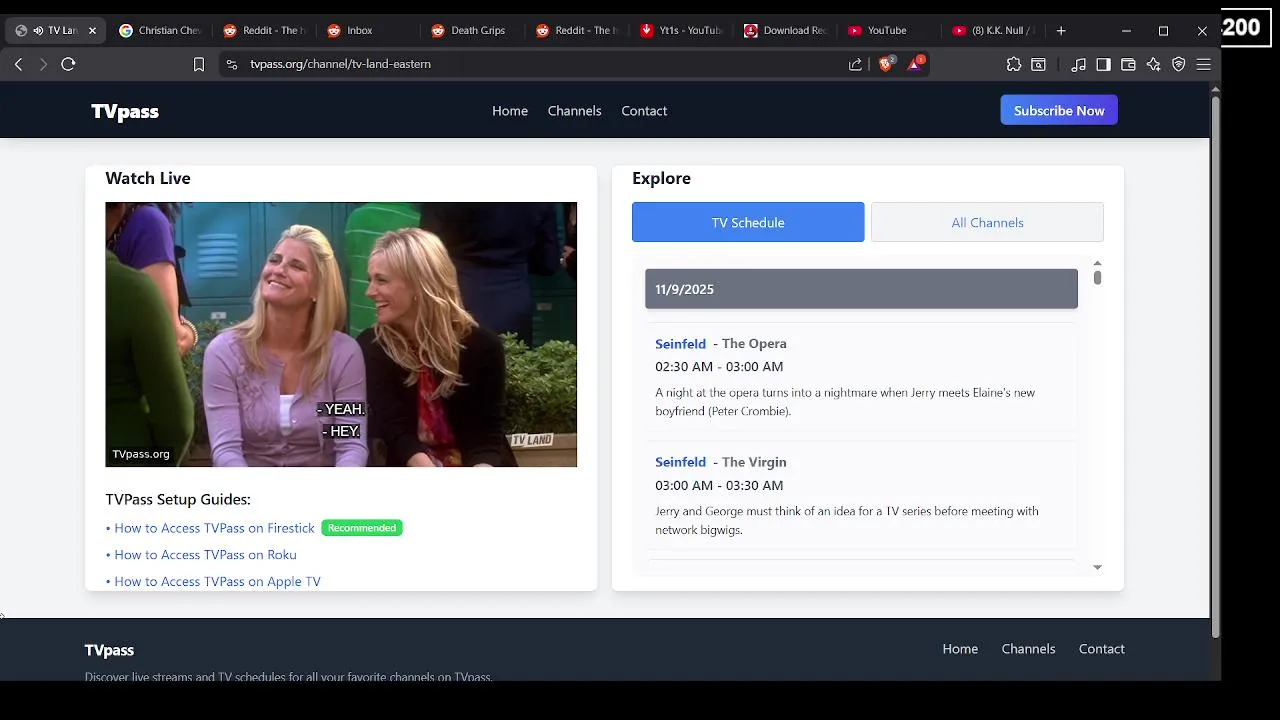1280x720 pixels.
Task: Click the live video player
Action: [x=341, y=334]
